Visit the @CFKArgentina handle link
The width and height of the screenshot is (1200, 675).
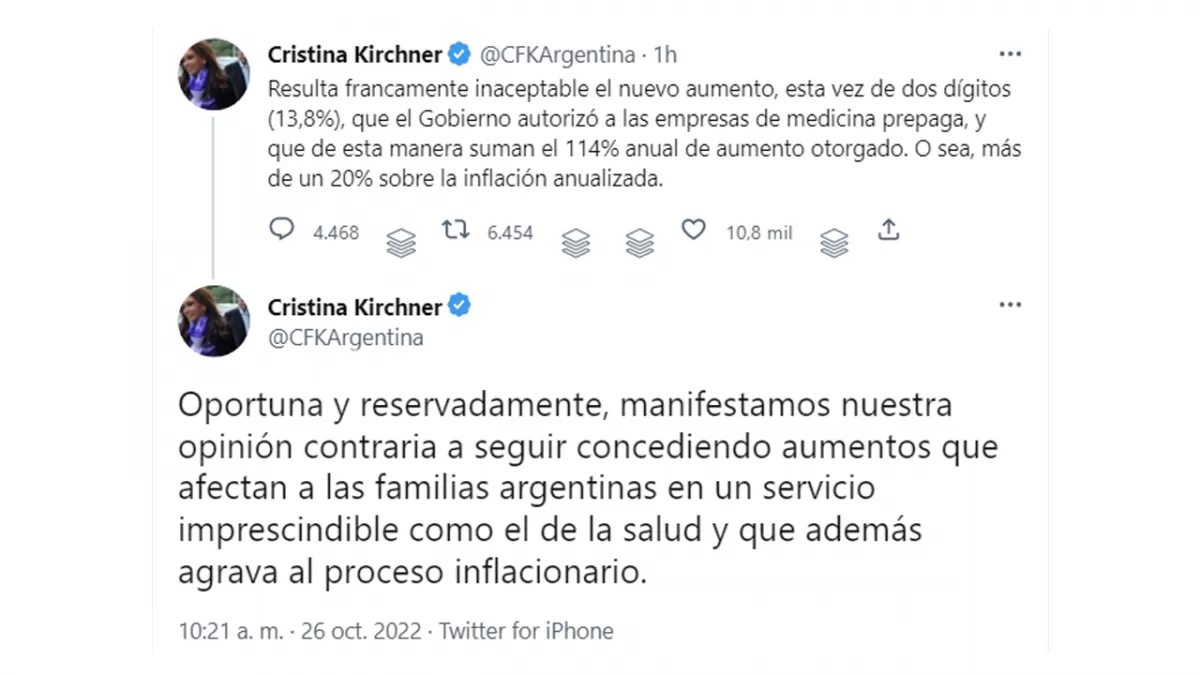click(557, 55)
